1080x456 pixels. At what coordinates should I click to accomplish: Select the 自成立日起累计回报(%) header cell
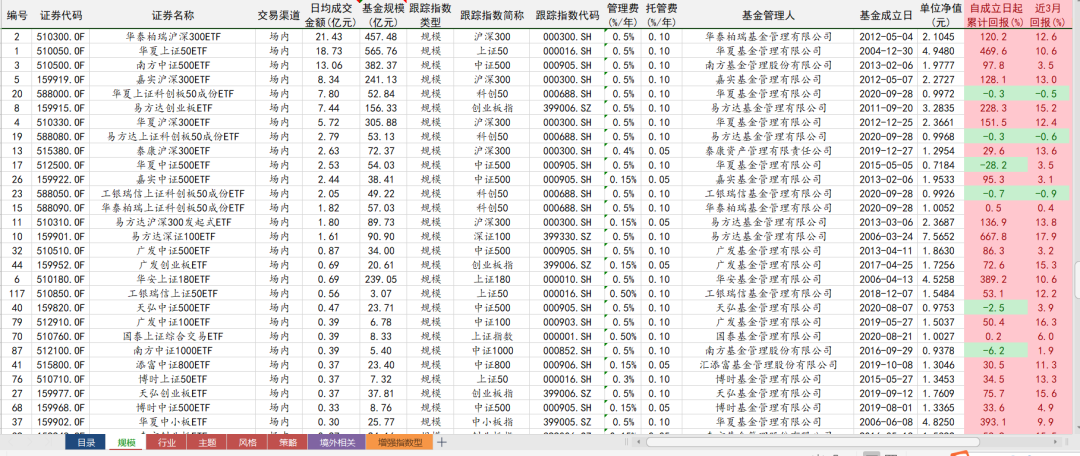point(995,14)
